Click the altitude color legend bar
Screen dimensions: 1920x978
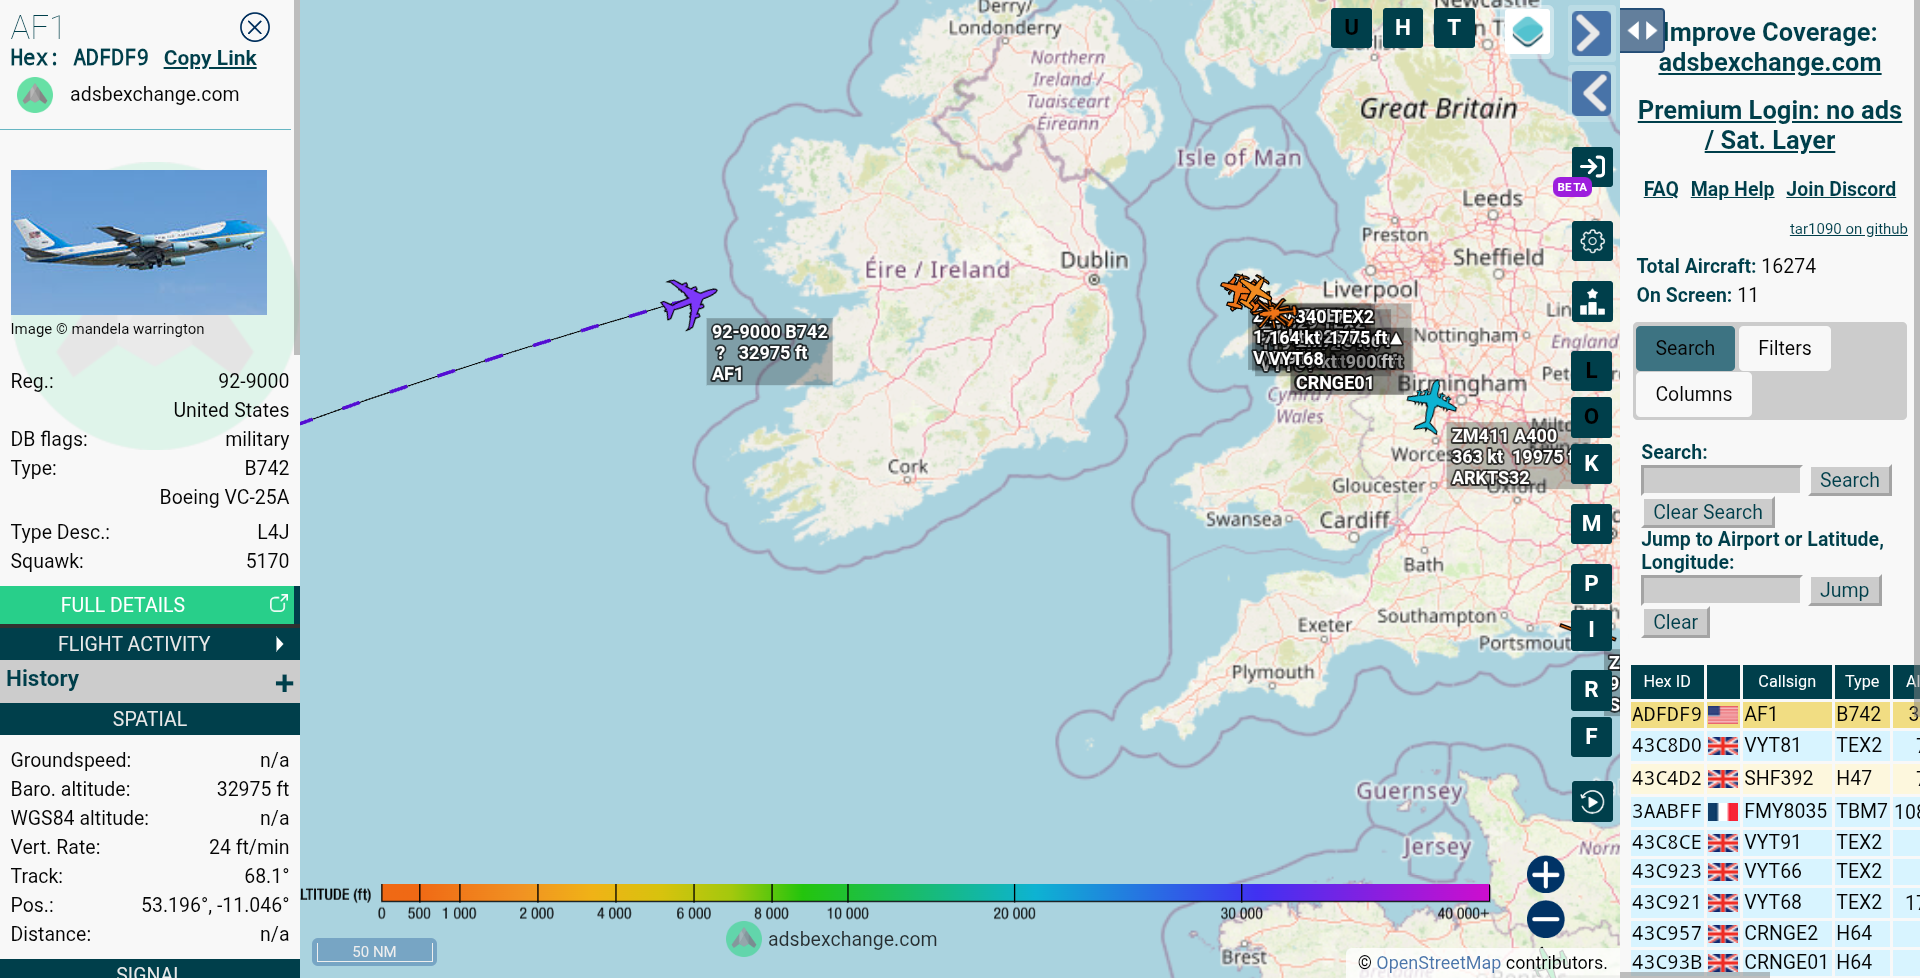(x=935, y=892)
